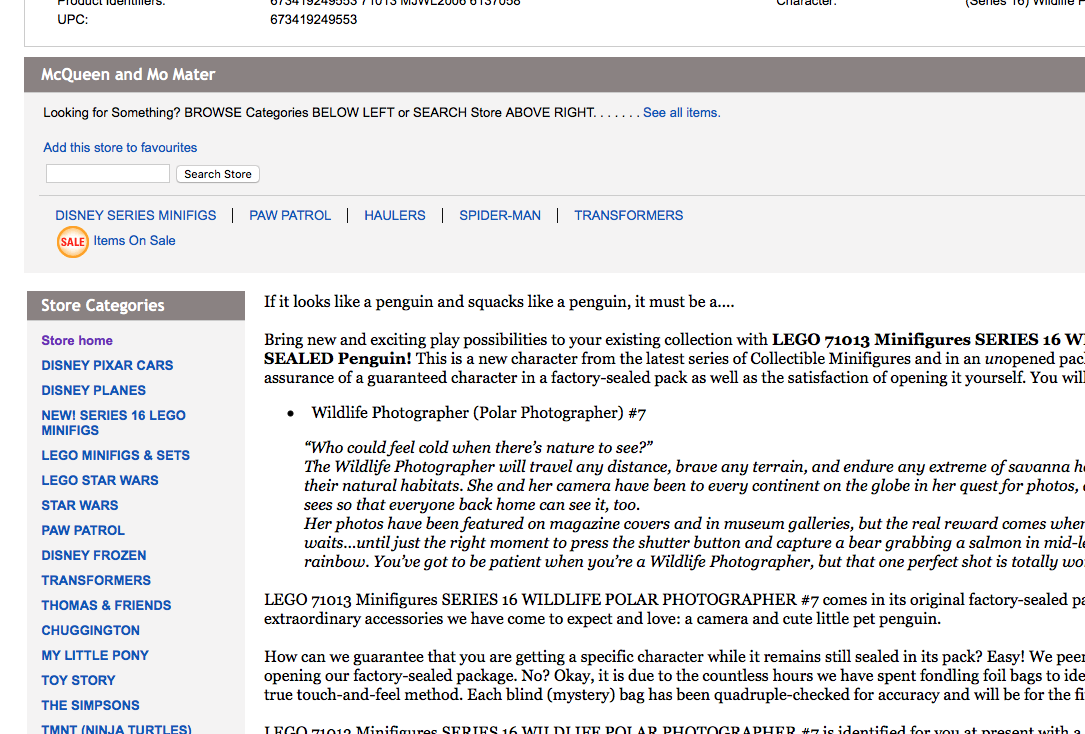View New! Series 16 LEGO Minifigs category

pos(113,423)
